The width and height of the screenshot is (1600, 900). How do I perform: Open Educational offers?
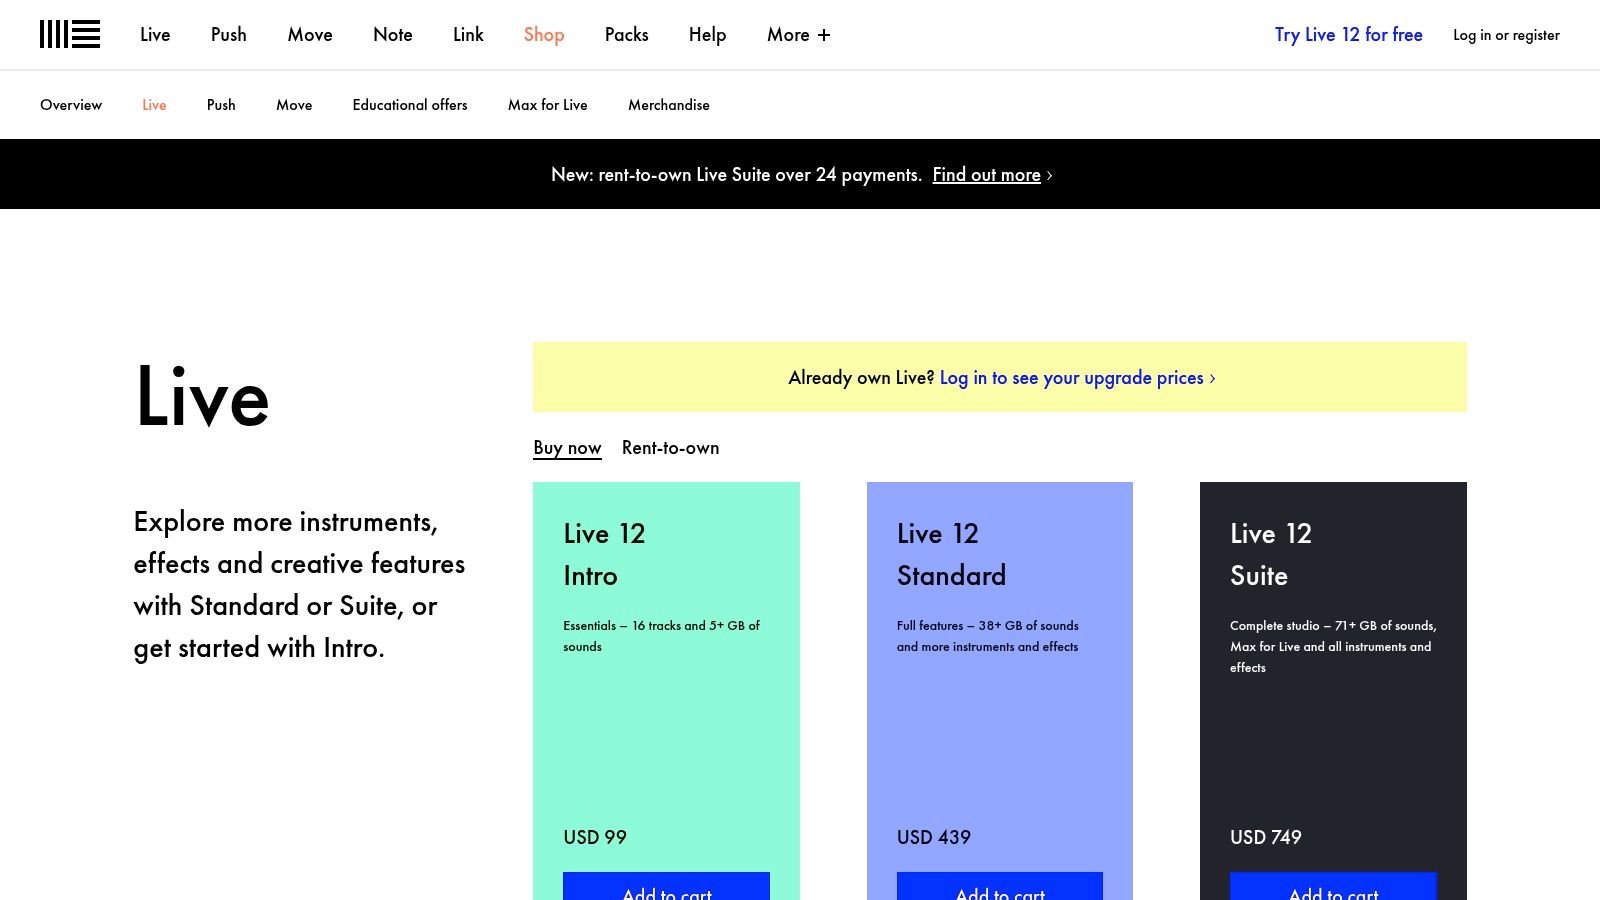tap(410, 104)
